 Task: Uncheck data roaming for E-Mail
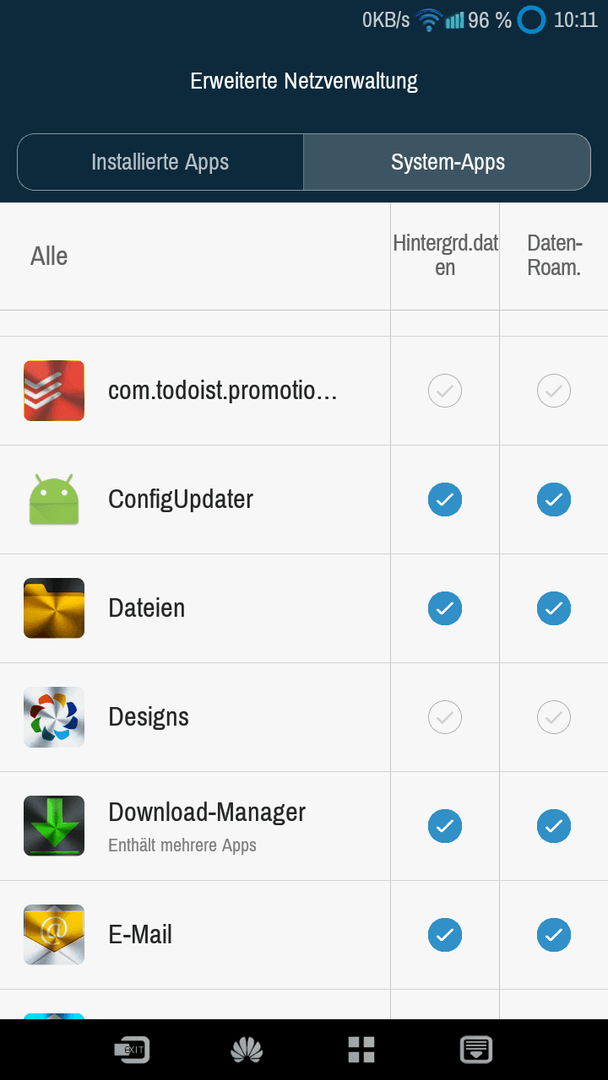point(554,935)
